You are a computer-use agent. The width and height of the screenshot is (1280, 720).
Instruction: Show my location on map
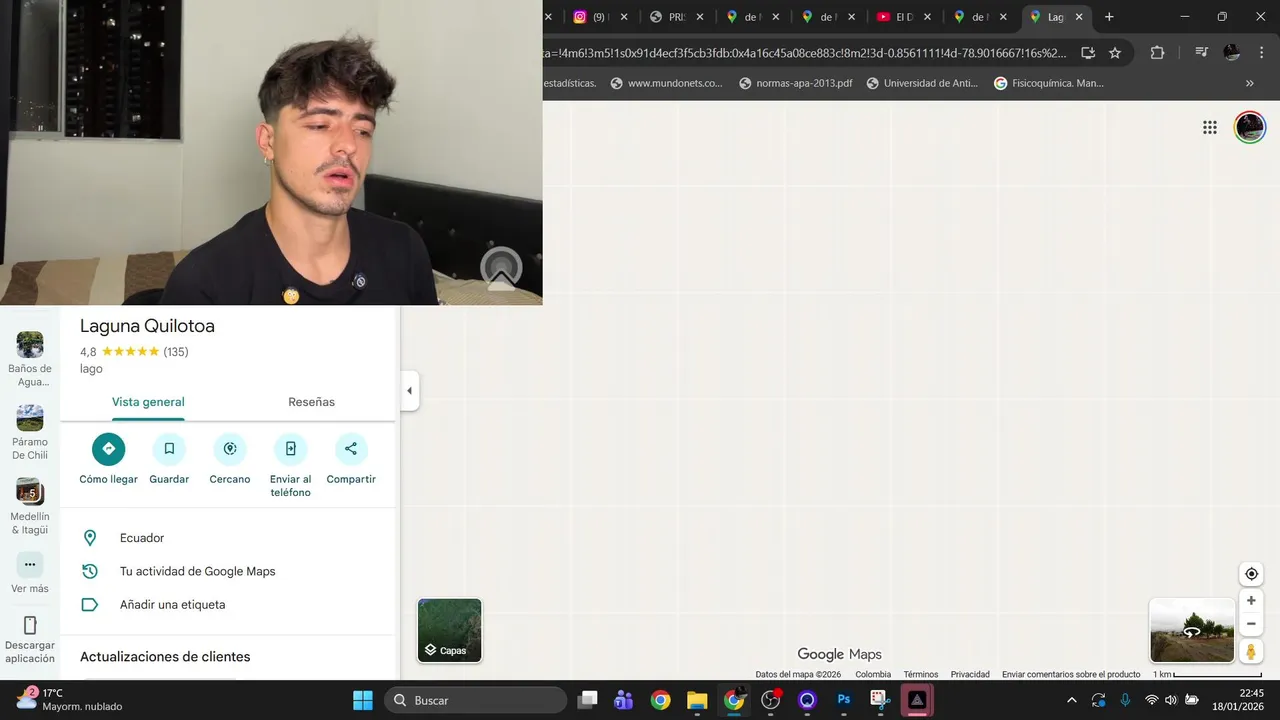pos(1251,574)
